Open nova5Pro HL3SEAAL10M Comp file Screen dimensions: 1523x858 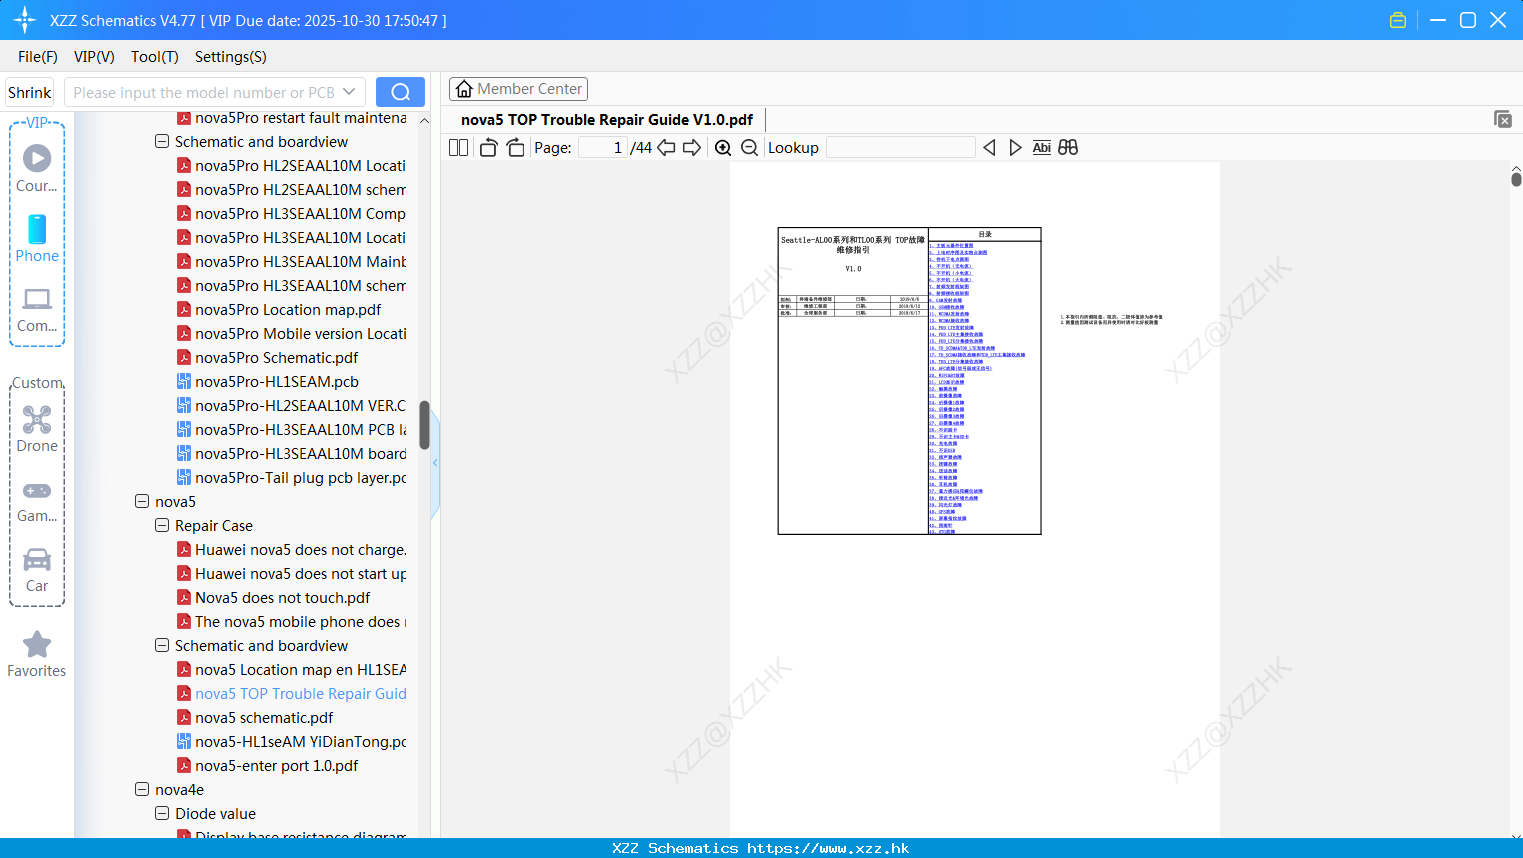[x=291, y=213]
